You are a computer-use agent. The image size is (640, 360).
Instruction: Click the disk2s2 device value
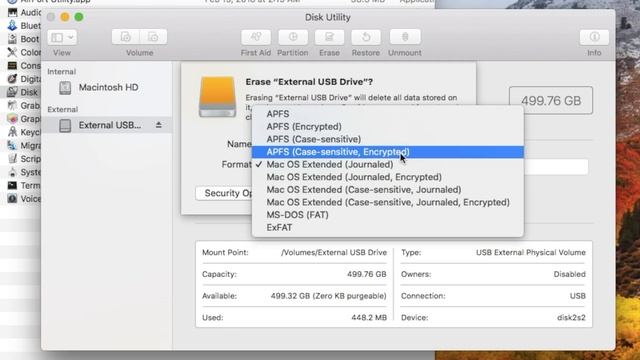571,318
